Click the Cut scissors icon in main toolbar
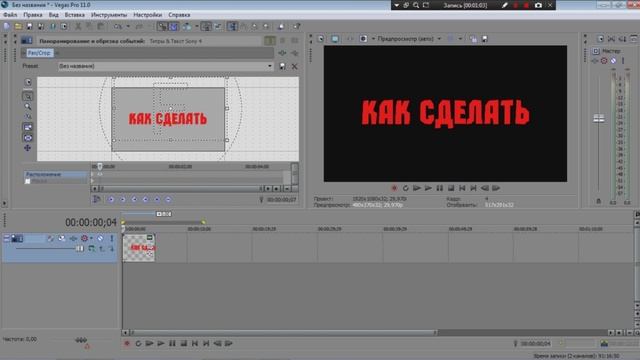This screenshot has width=640, height=360. click(x=78, y=27)
